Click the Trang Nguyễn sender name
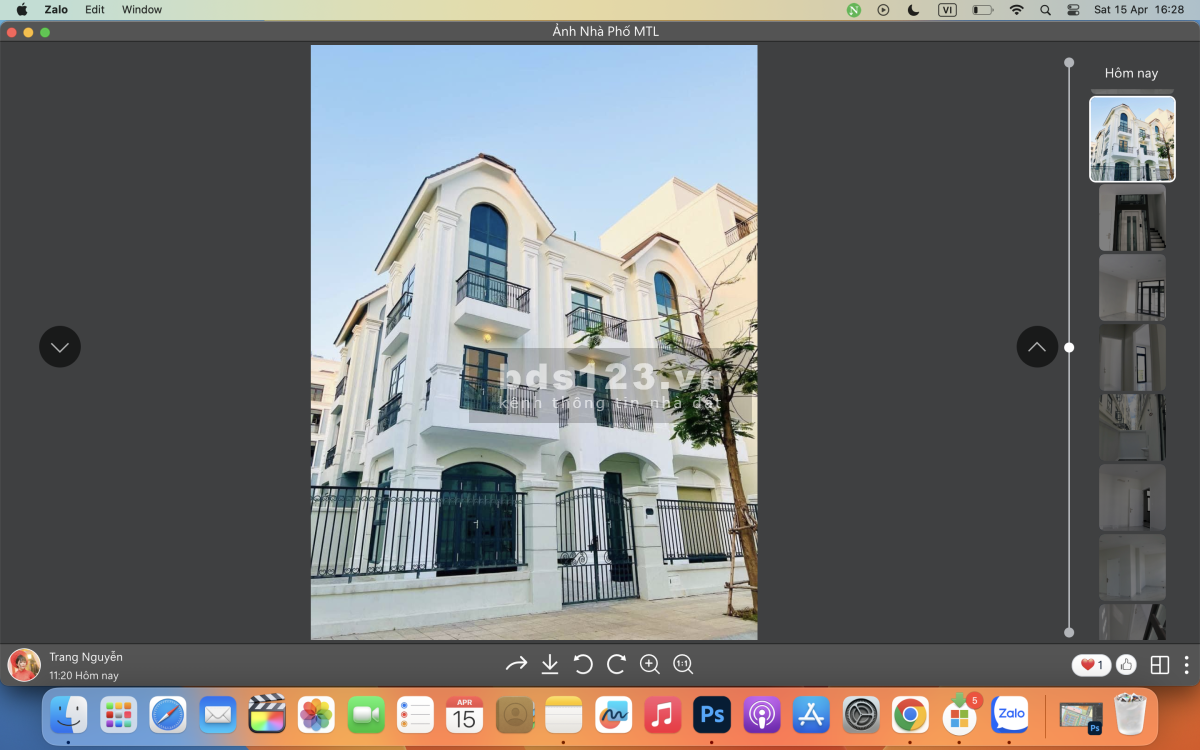 (x=86, y=657)
